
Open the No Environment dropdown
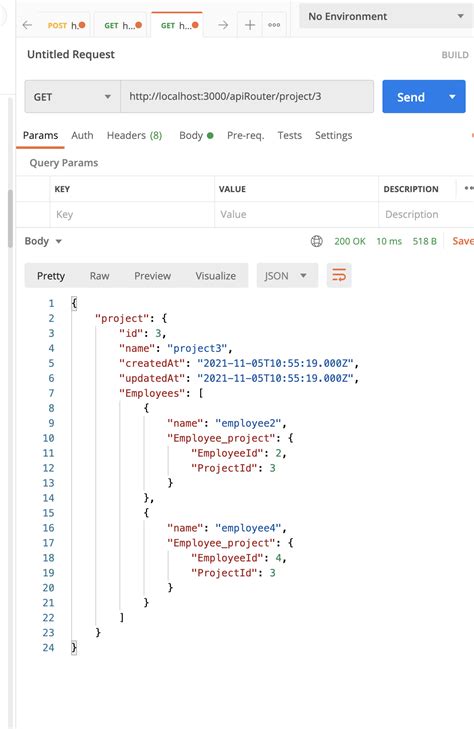pos(387,16)
